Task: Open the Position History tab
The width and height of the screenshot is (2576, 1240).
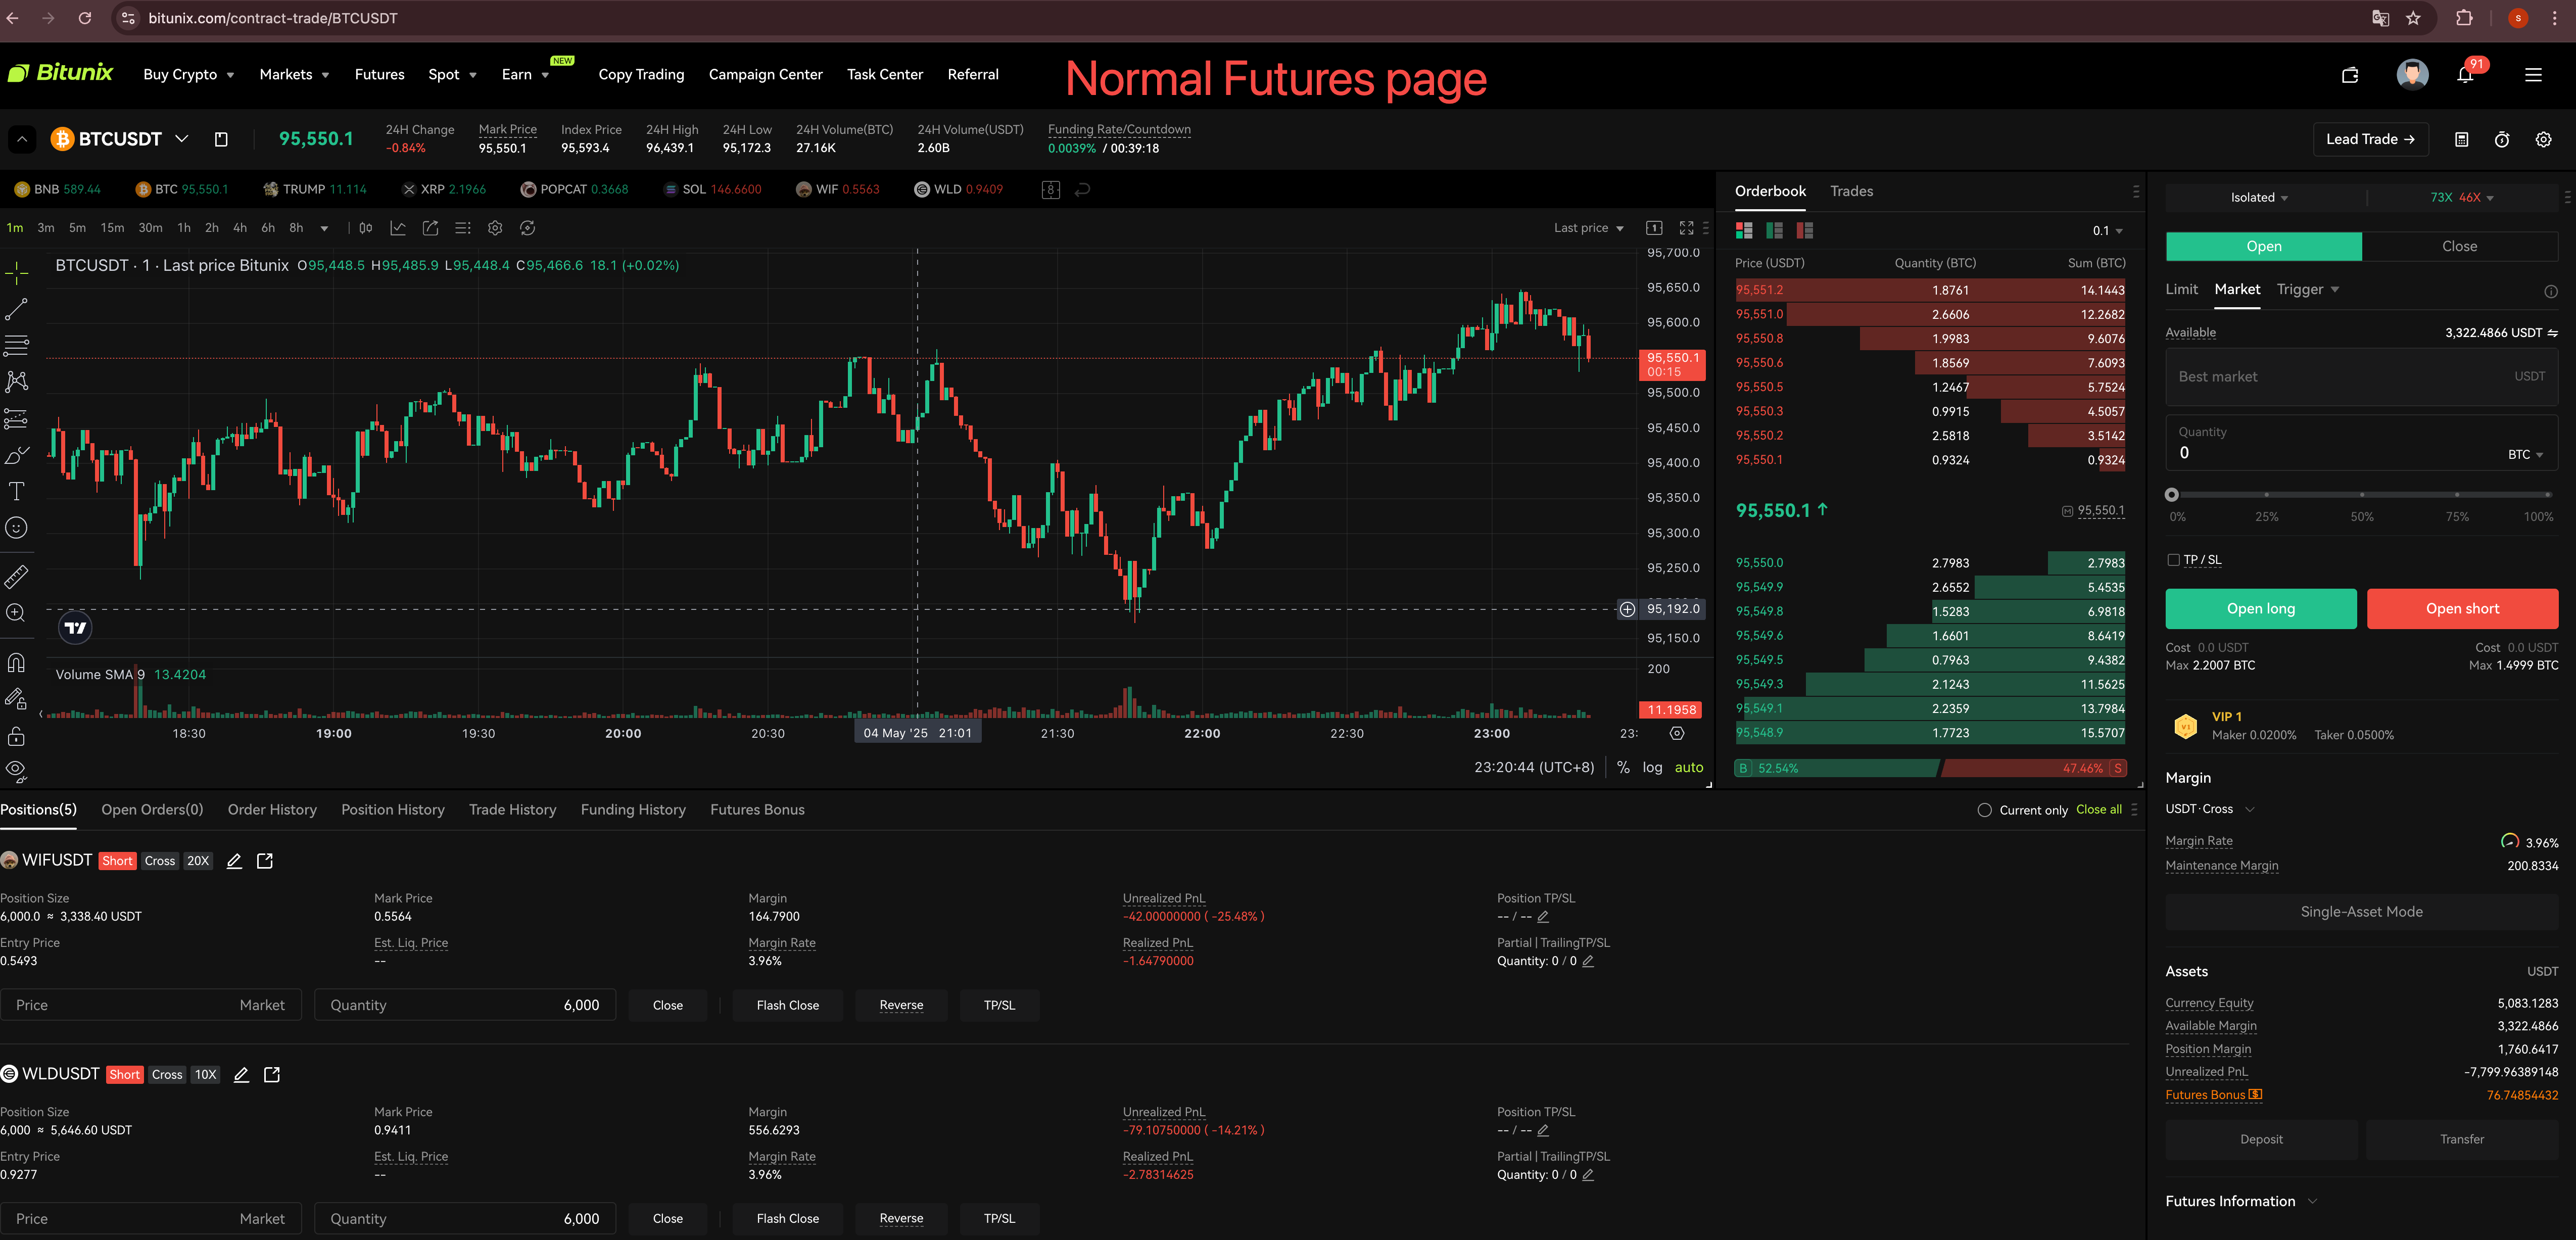Action: tap(393, 810)
